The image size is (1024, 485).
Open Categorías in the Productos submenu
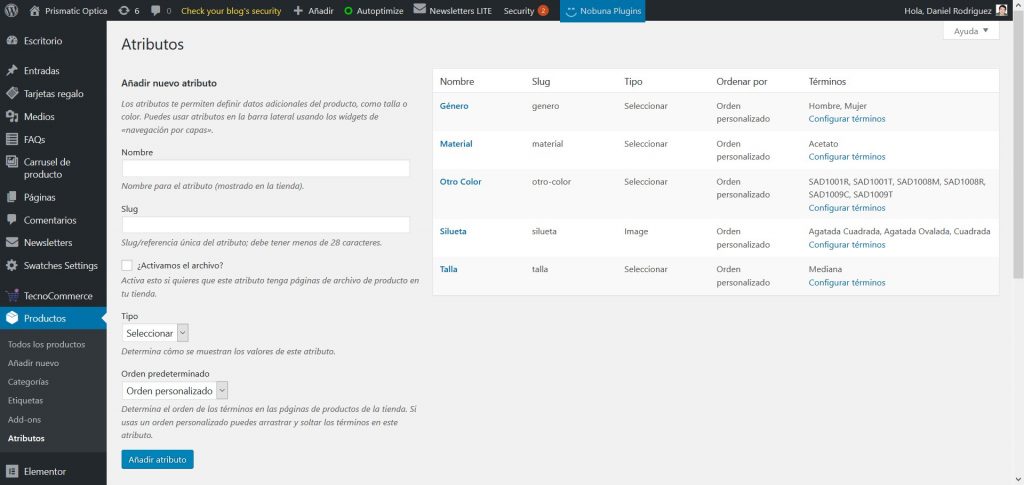[28, 382]
